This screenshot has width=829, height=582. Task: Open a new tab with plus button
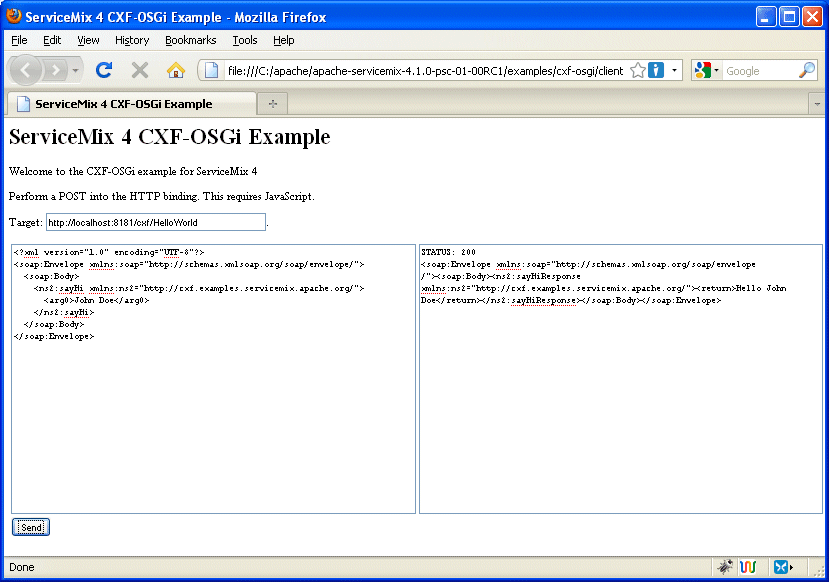click(273, 104)
